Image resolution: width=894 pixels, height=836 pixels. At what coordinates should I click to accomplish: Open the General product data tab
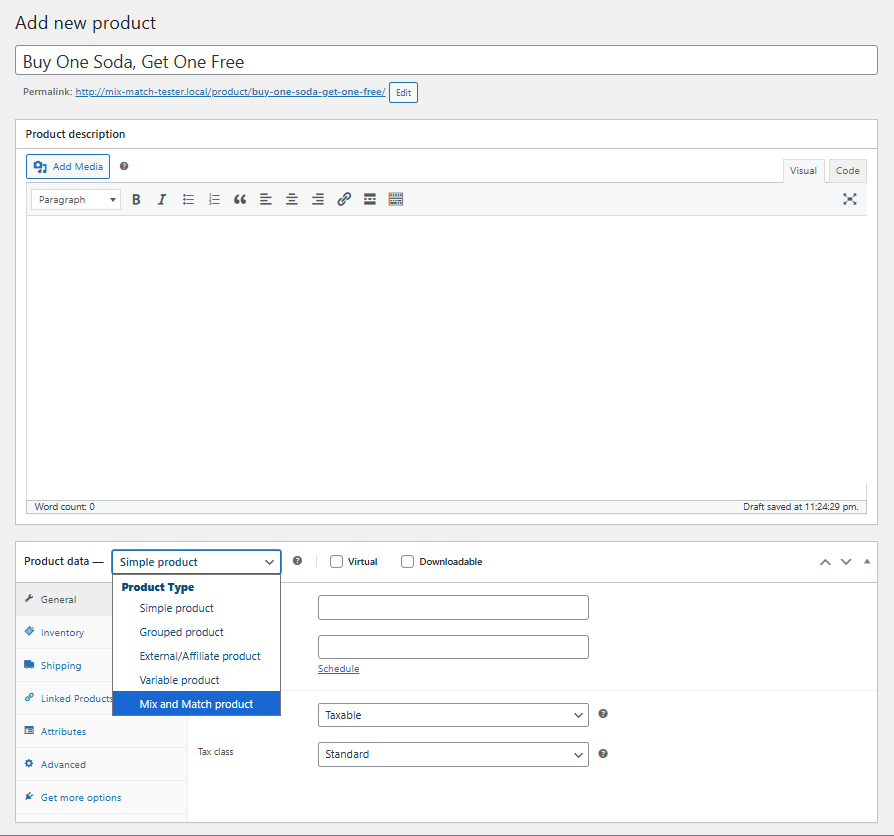click(x=64, y=599)
